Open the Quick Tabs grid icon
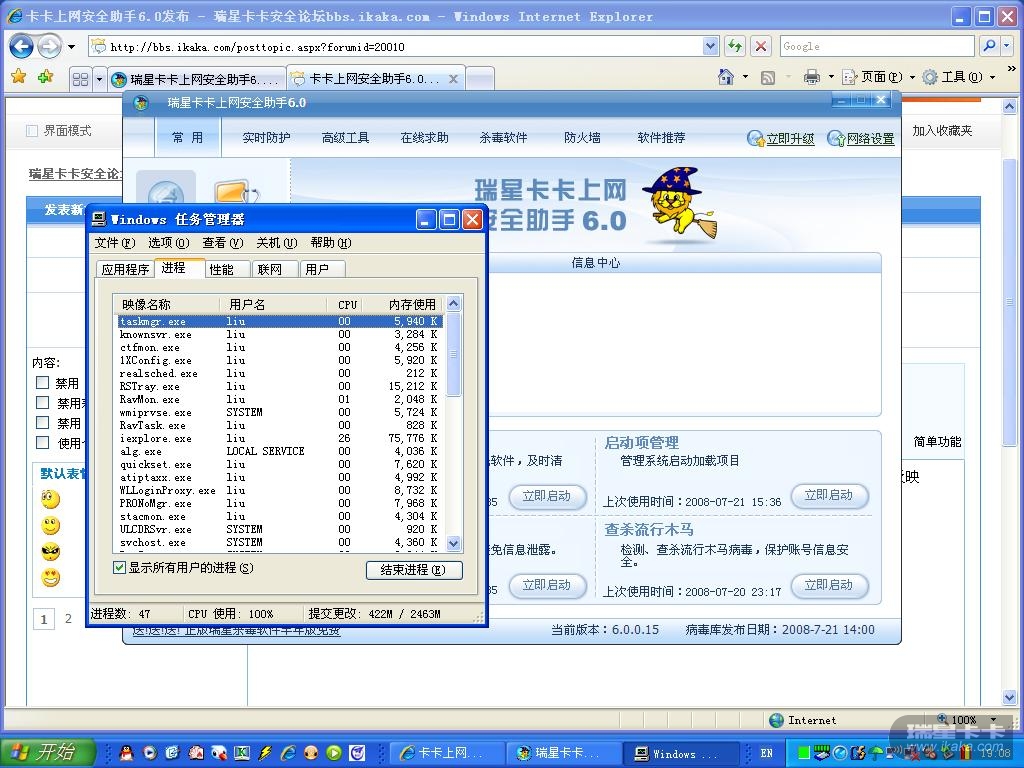 pos(80,80)
